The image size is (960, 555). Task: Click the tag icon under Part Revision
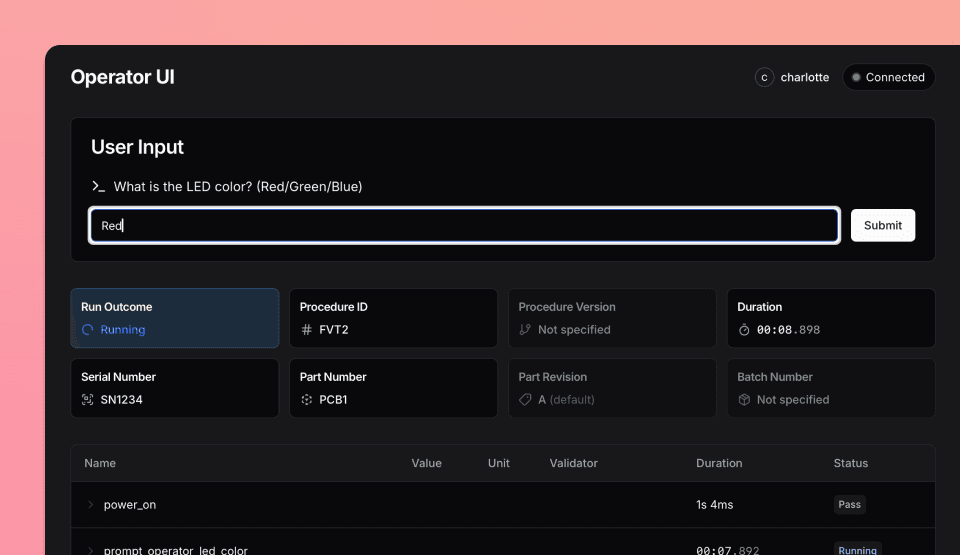click(525, 399)
